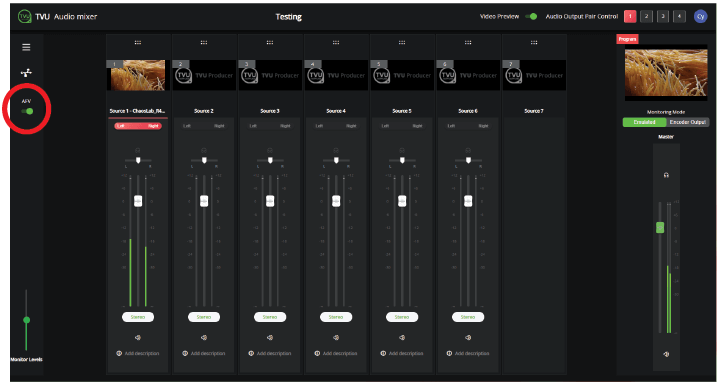Grab the drag handle above Source 7
This screenshot has height=385, width=720.
click(x=534, y=43)
